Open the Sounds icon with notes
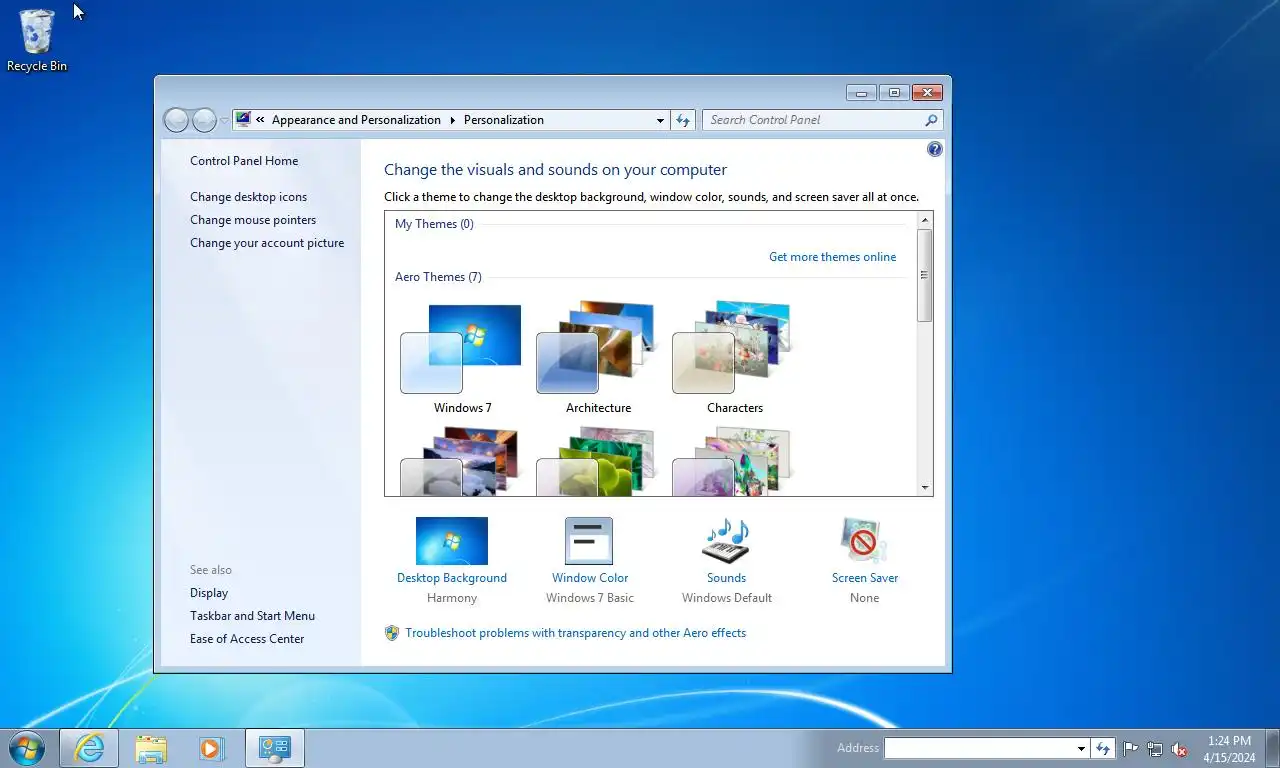Viewport: 1280px width, 768px height. click(x=726, y=541)
